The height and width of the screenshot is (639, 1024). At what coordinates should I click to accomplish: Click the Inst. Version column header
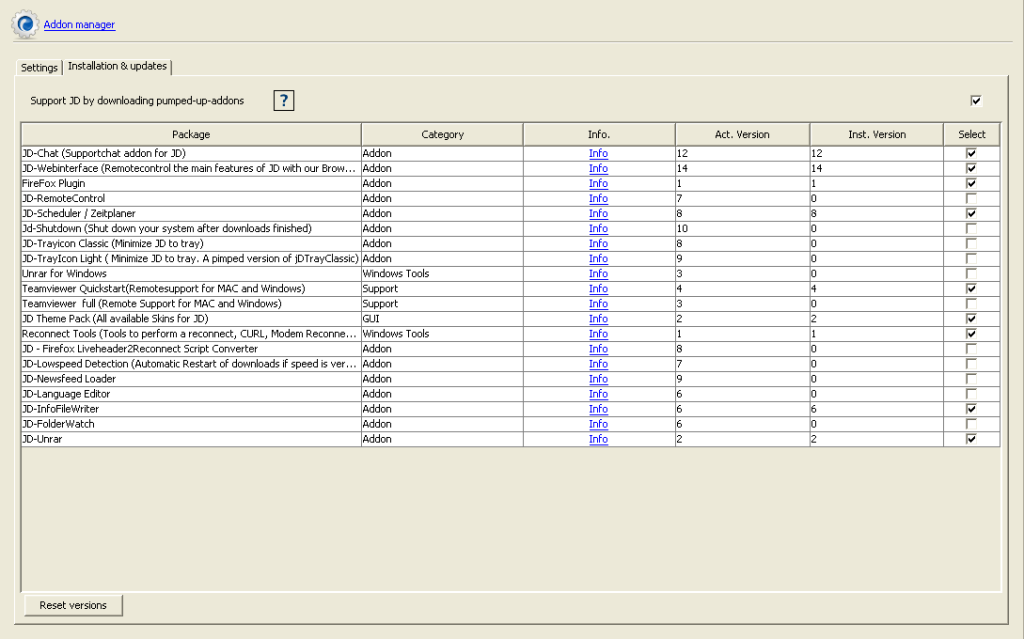[x=877, y=135]
